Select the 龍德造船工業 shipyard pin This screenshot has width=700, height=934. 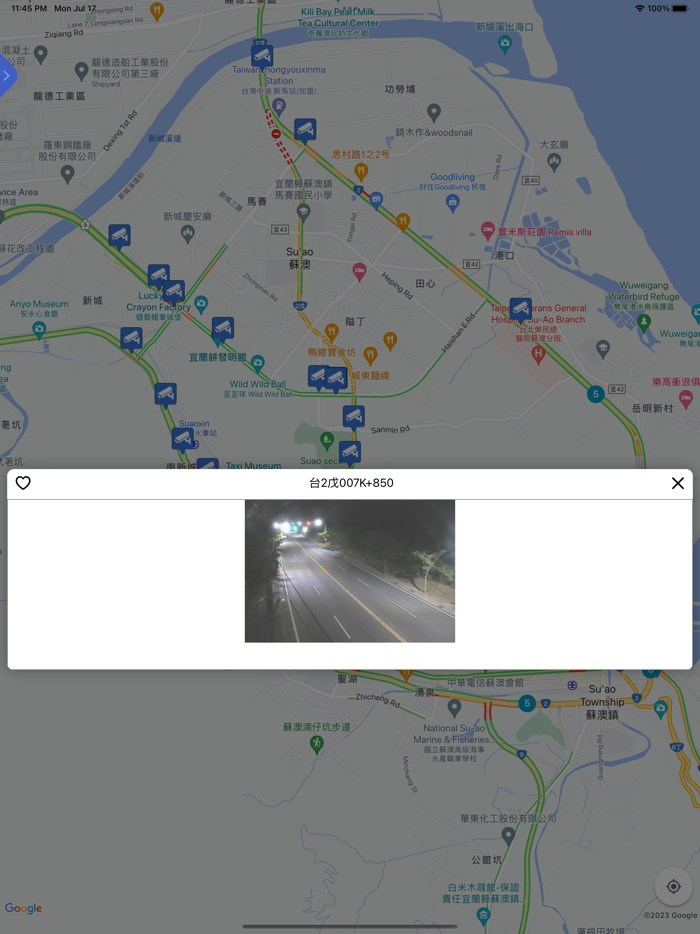82,72
